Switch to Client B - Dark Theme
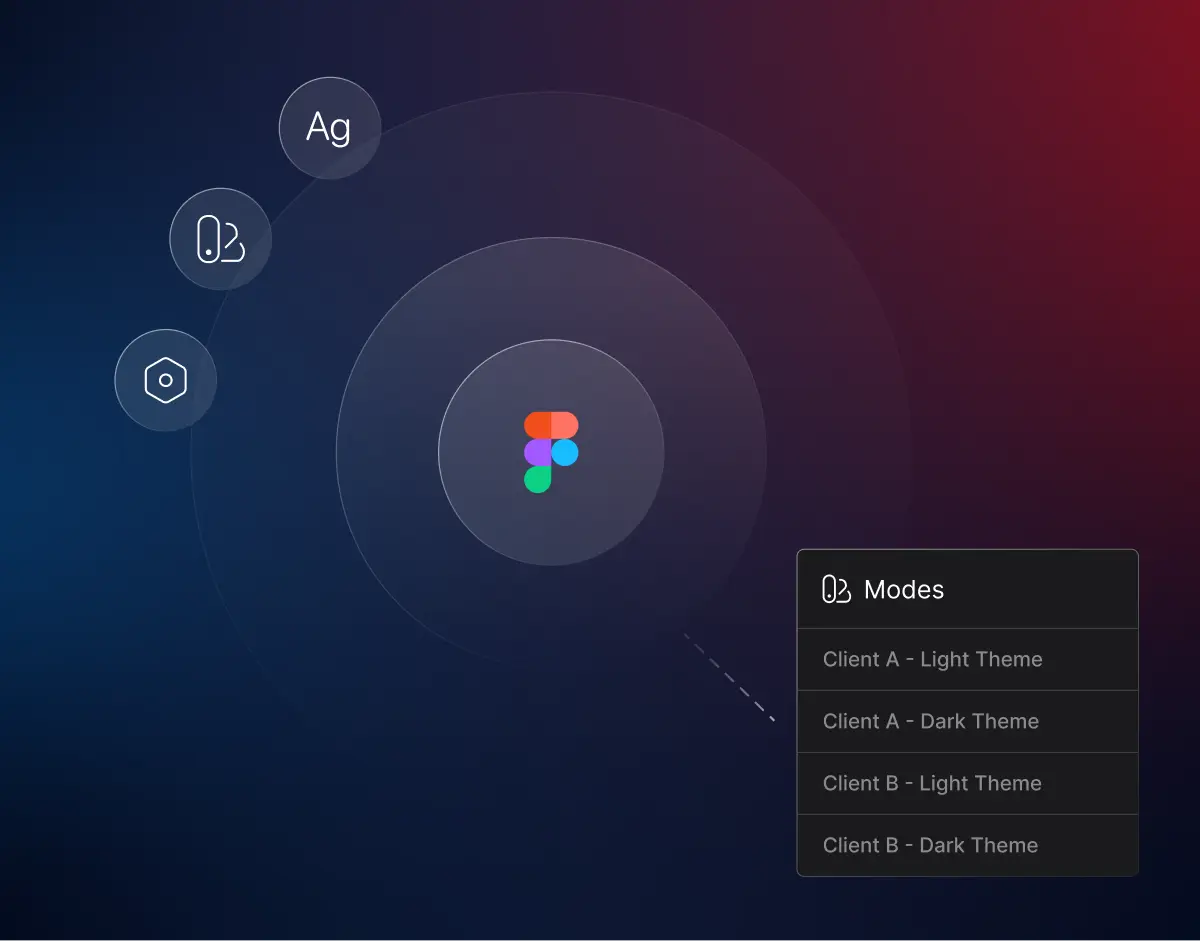The width and height of the screenshot is (1200, 941). point(967,846)
